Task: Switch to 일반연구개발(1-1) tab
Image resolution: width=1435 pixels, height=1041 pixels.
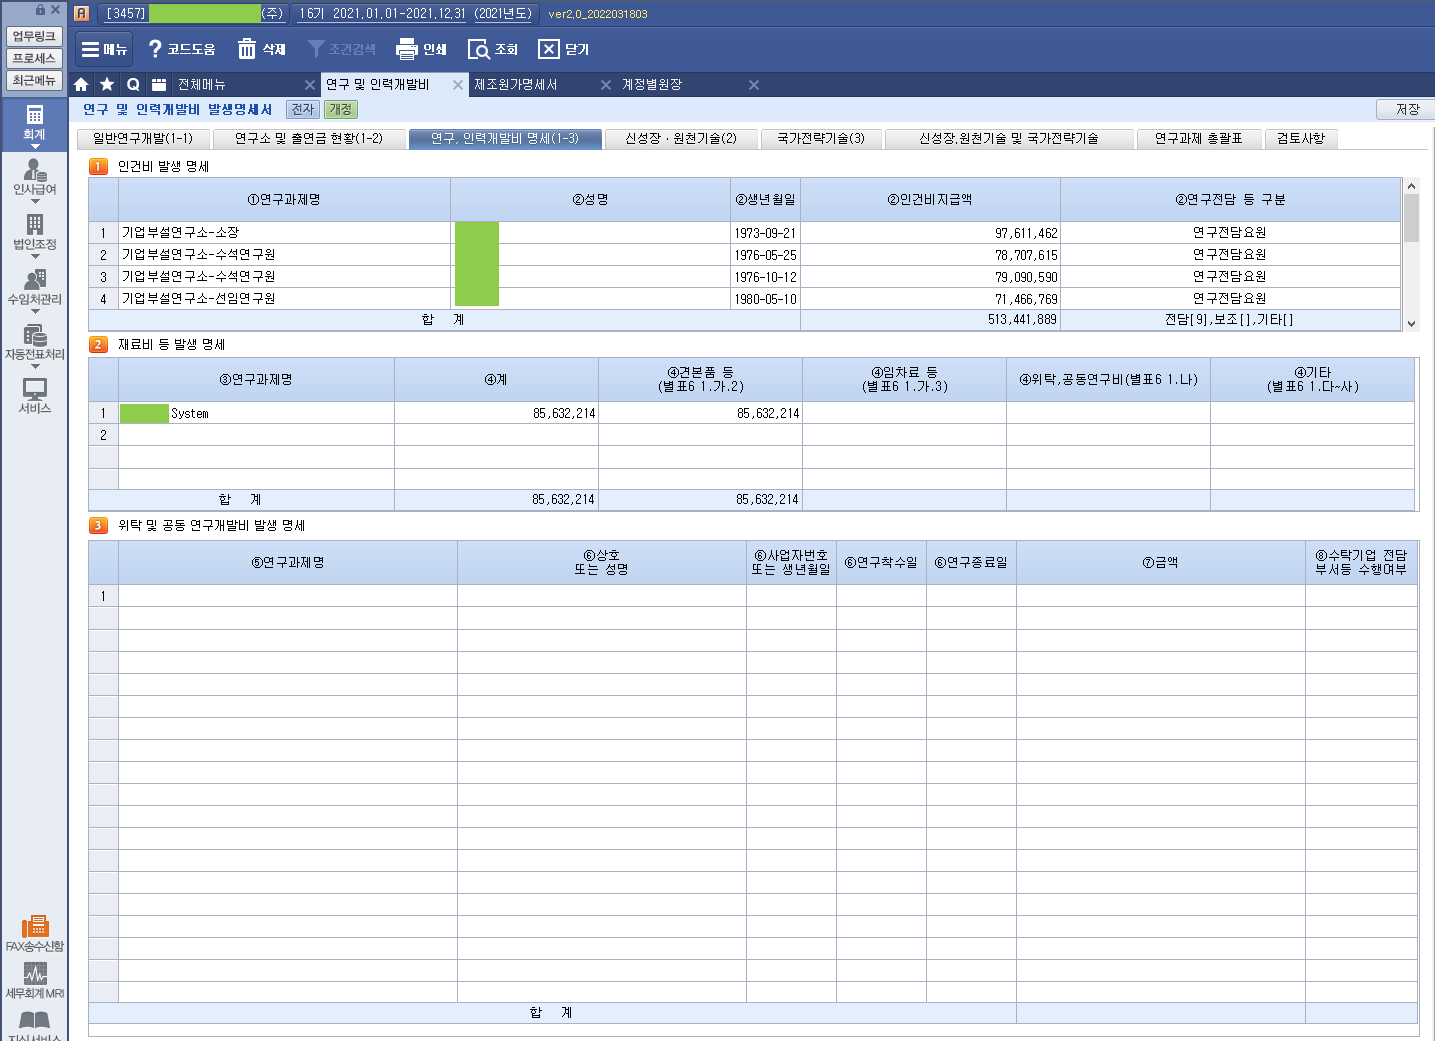Action: 143,139
